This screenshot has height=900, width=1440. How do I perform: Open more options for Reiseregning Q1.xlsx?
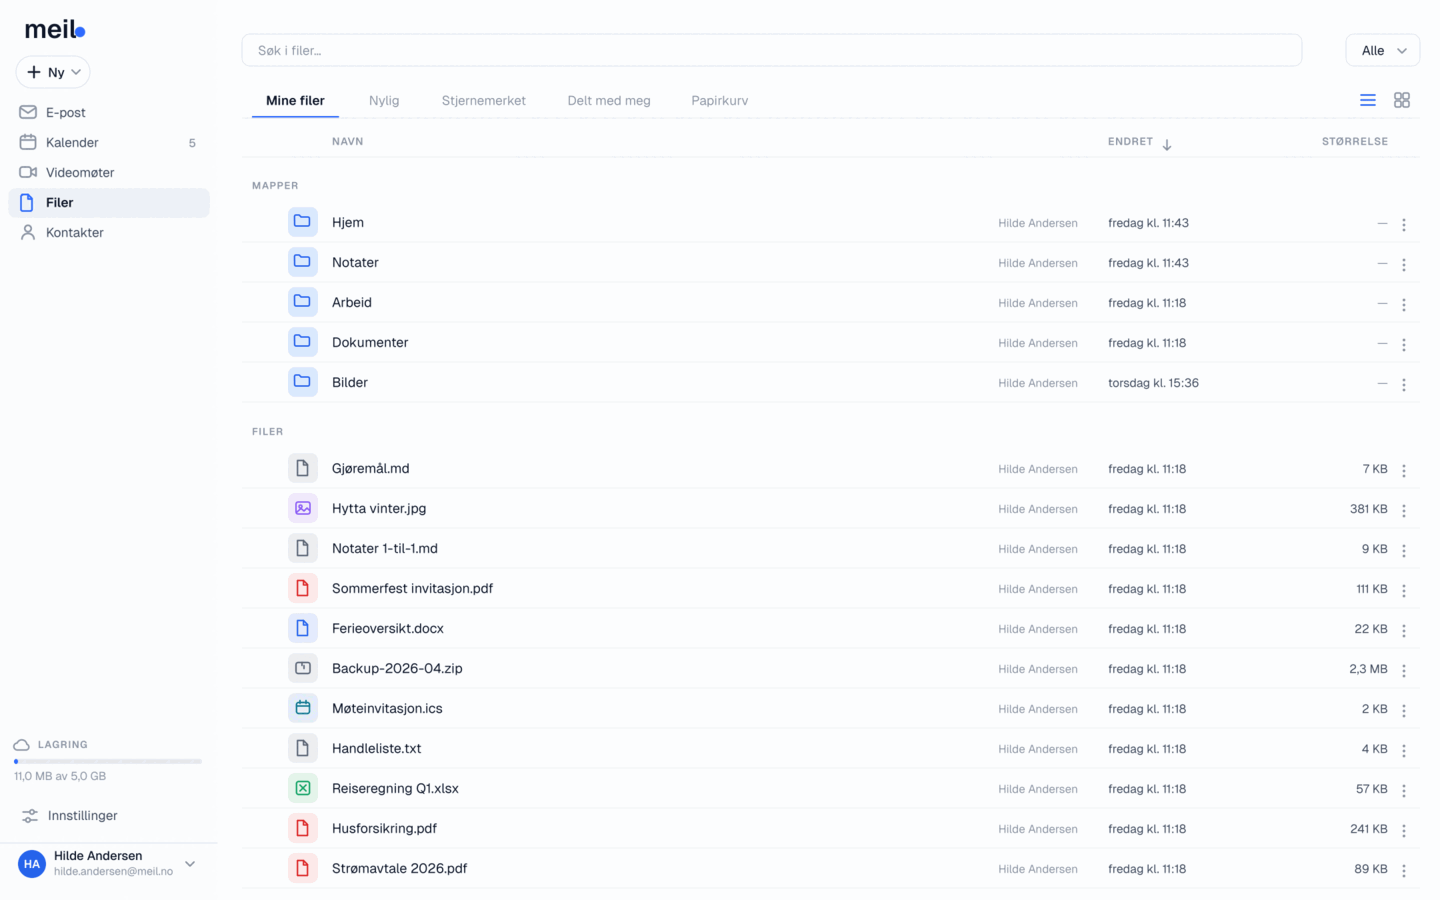click(x=1404, y=790)
